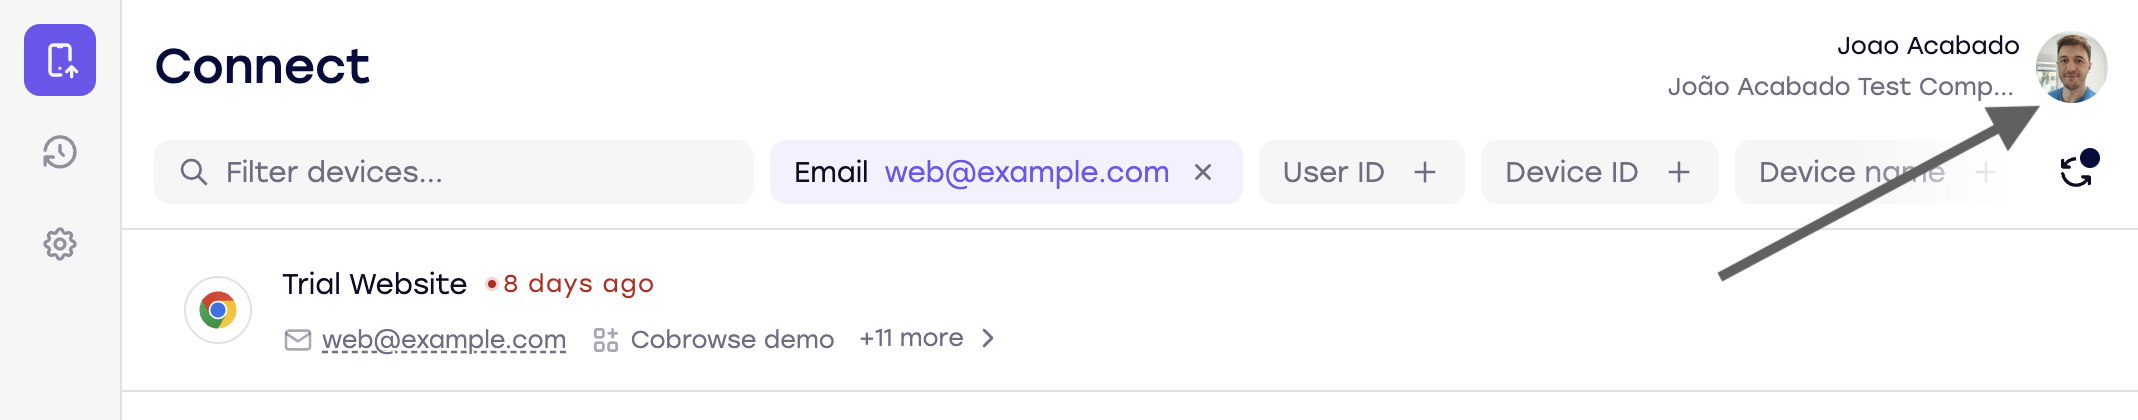
Task: Click the user profile avatar photo
Action: [2071, 67]
